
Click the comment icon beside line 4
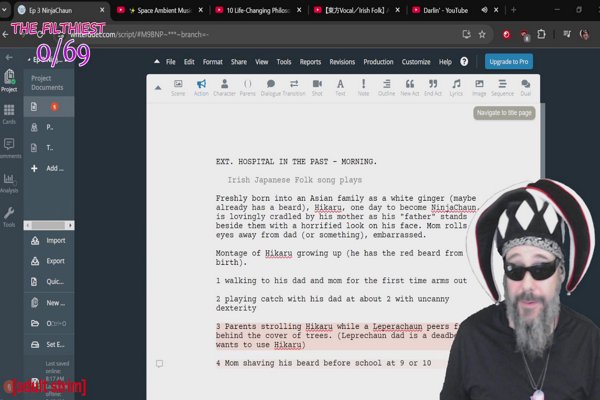pos(160,364)
